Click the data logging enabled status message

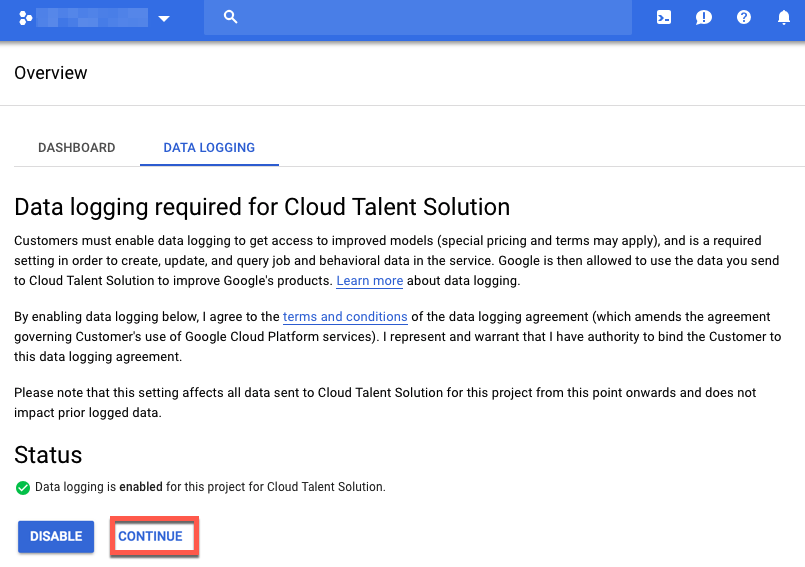click(x=210, y=487)
